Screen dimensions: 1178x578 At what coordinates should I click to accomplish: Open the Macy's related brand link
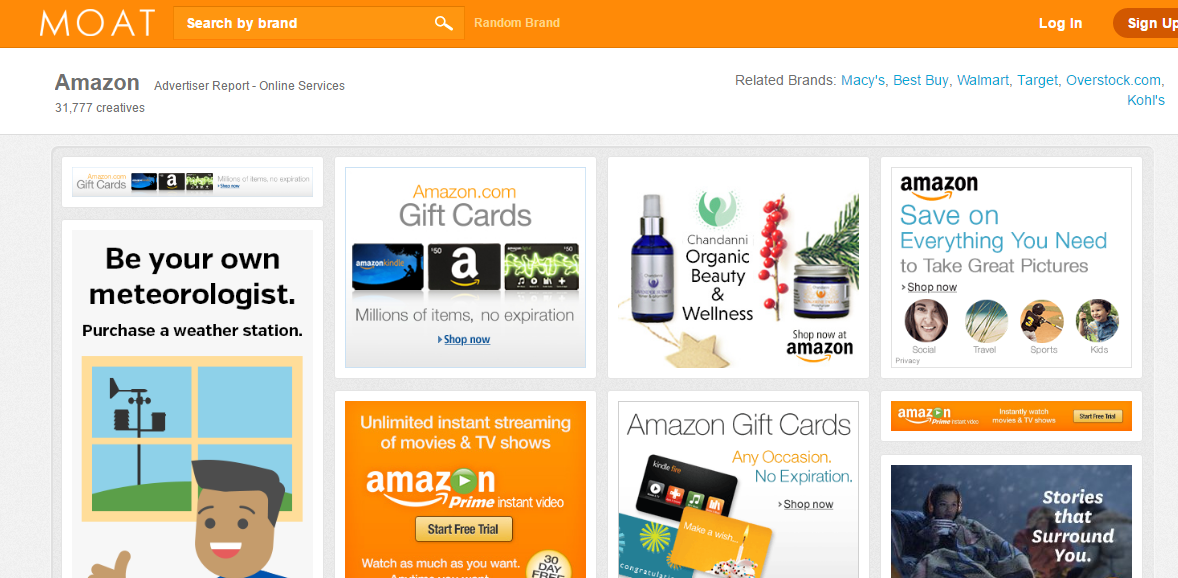[x=863, y=80]
